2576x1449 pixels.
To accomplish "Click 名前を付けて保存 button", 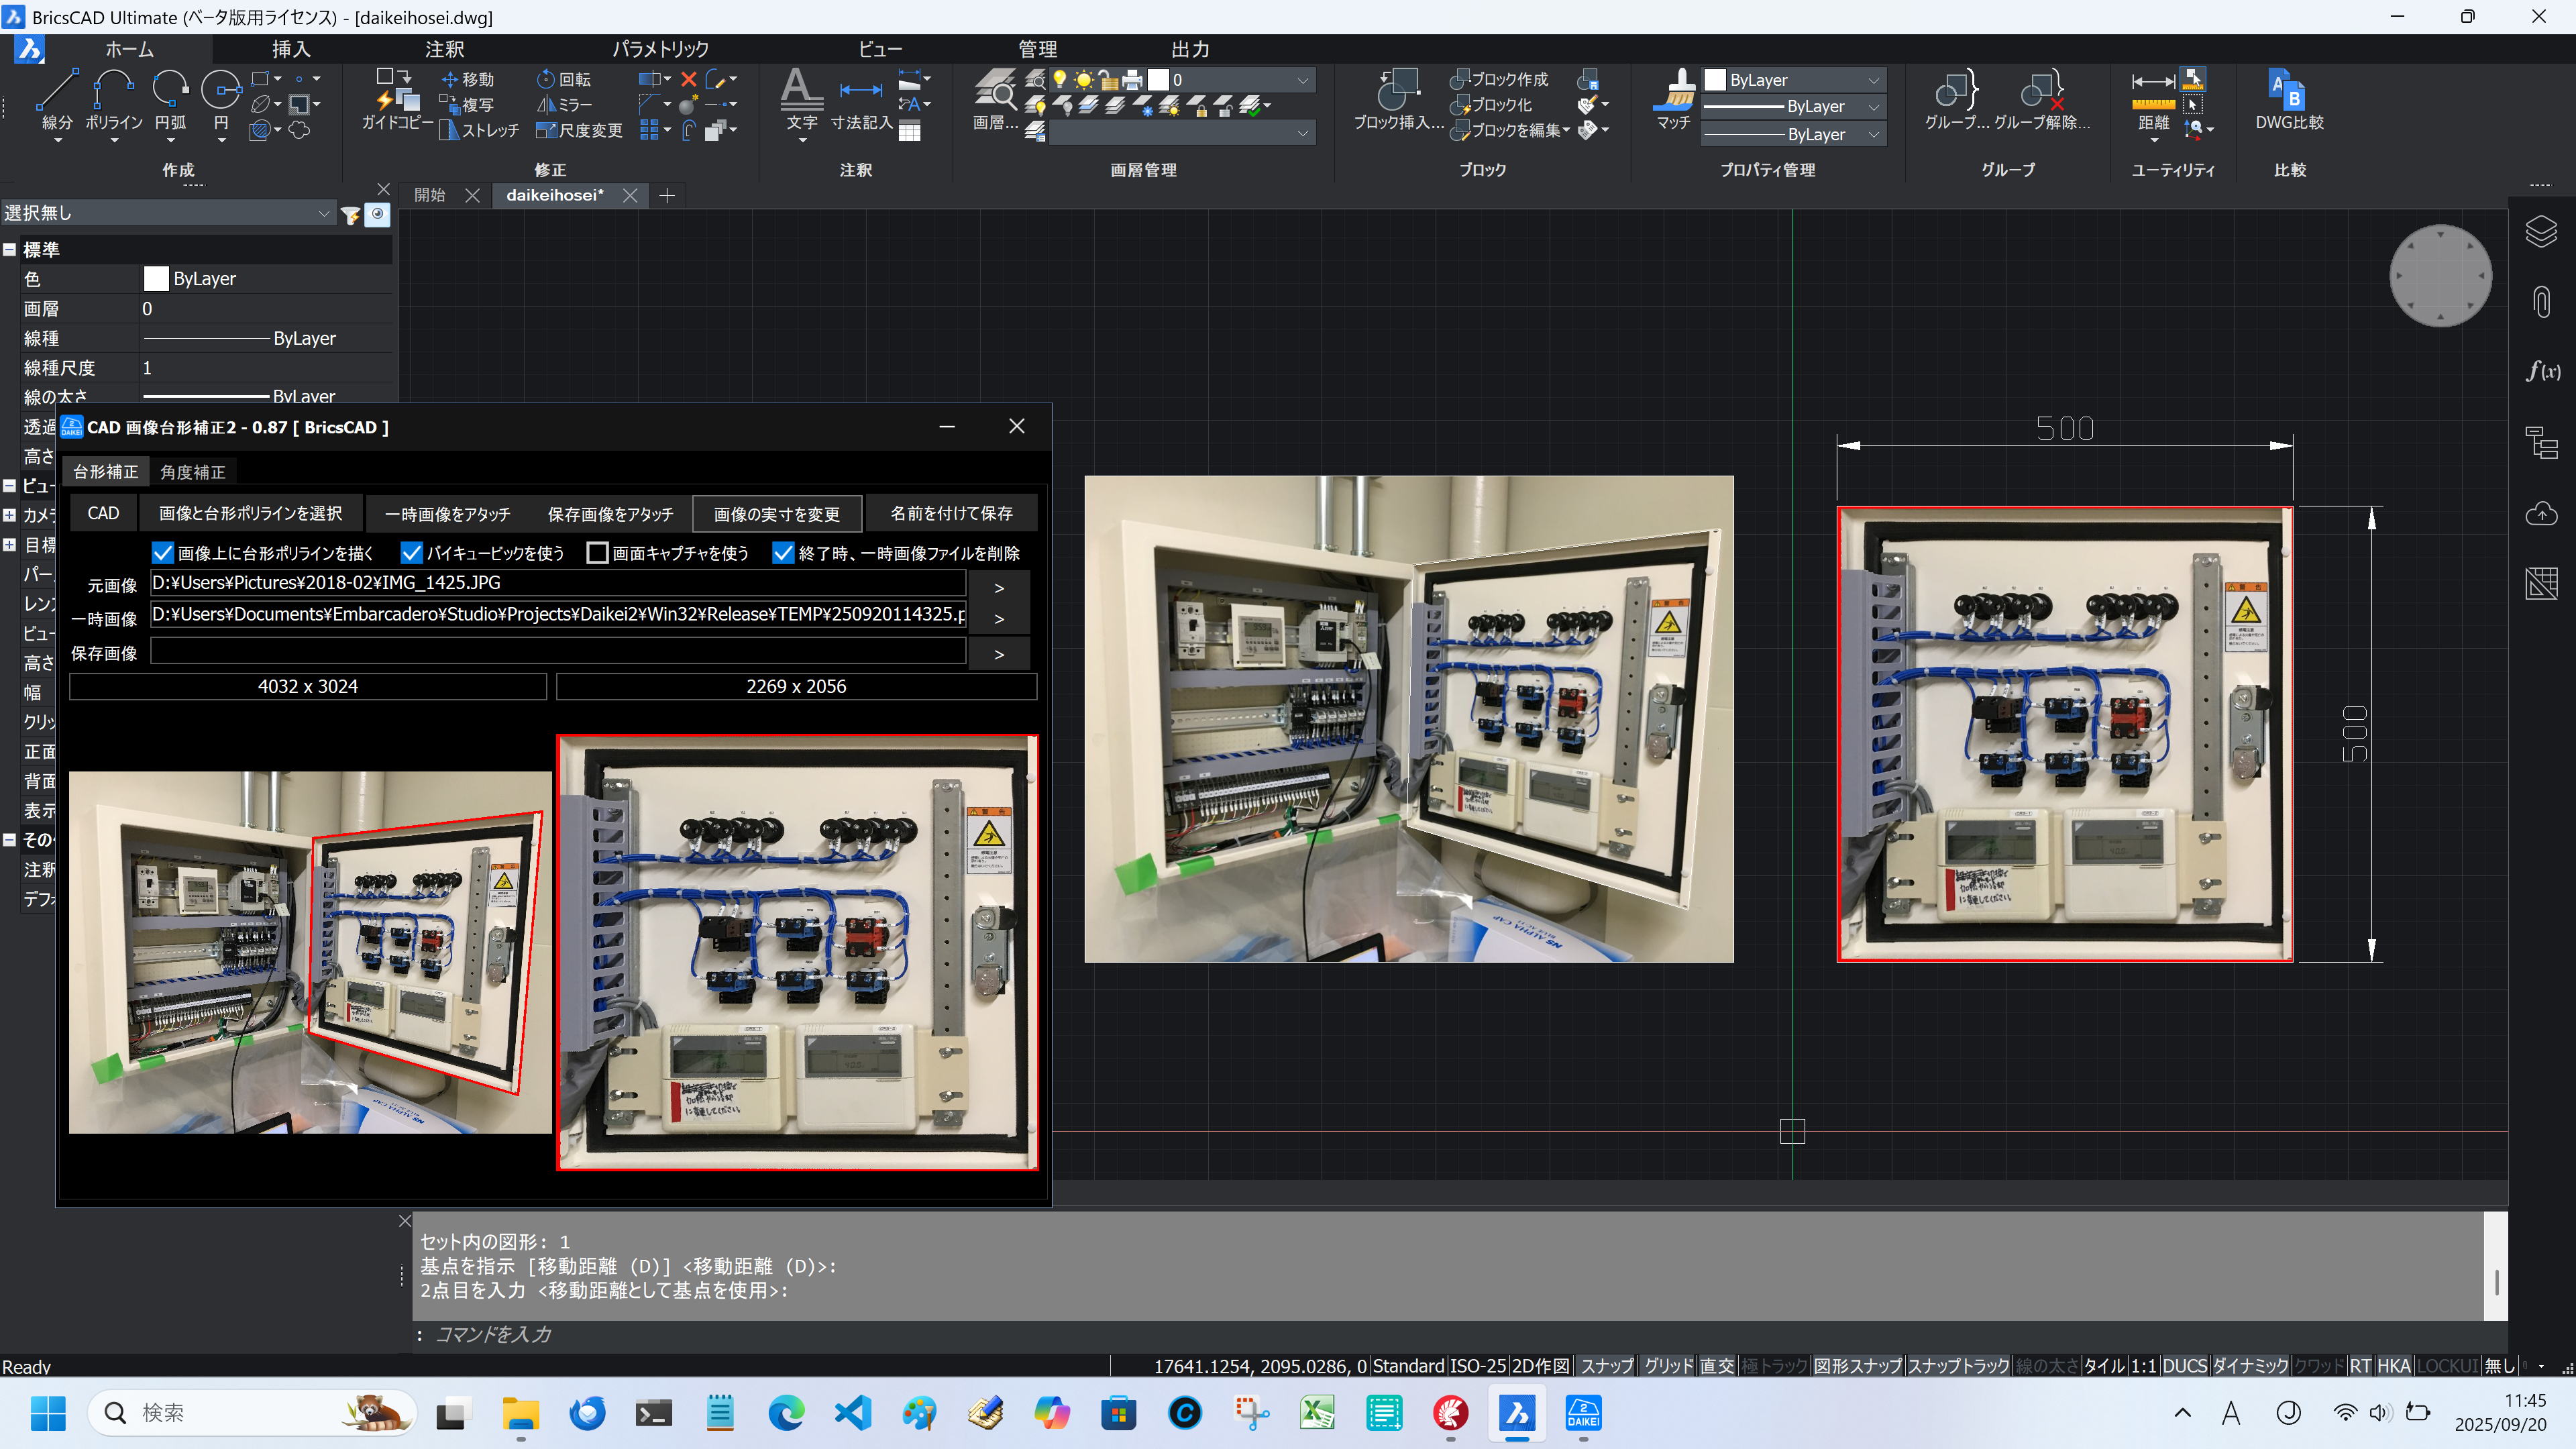I will click(x=951, y=513).
